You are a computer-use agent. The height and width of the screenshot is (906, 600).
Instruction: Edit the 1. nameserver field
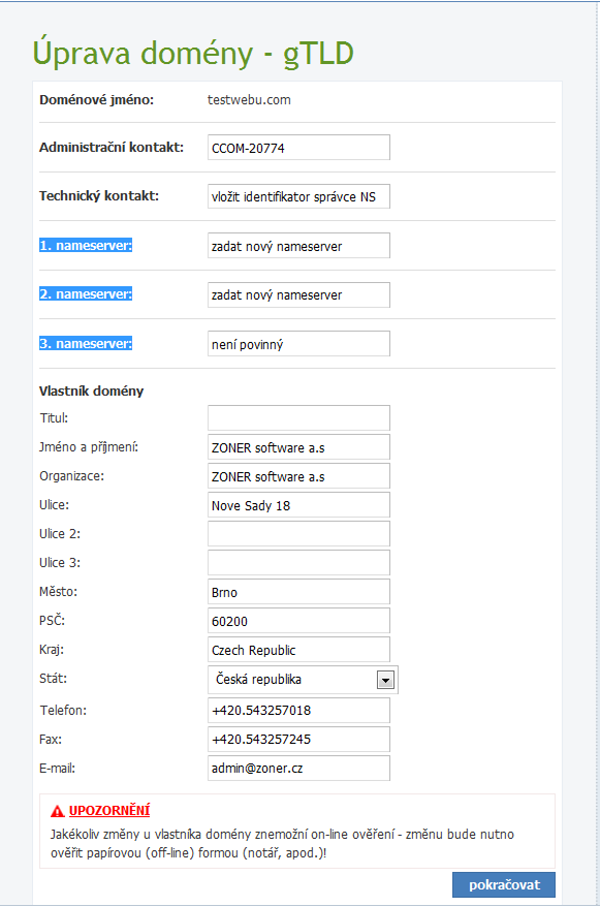click(x=298, y=246)
